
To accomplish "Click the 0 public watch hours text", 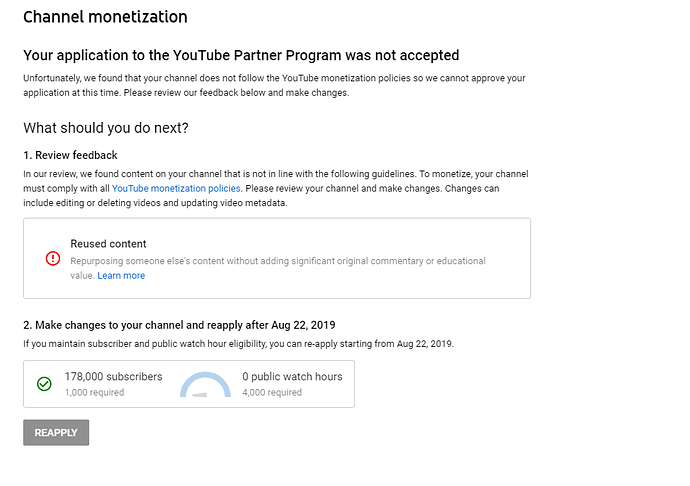I will (292, 376).
